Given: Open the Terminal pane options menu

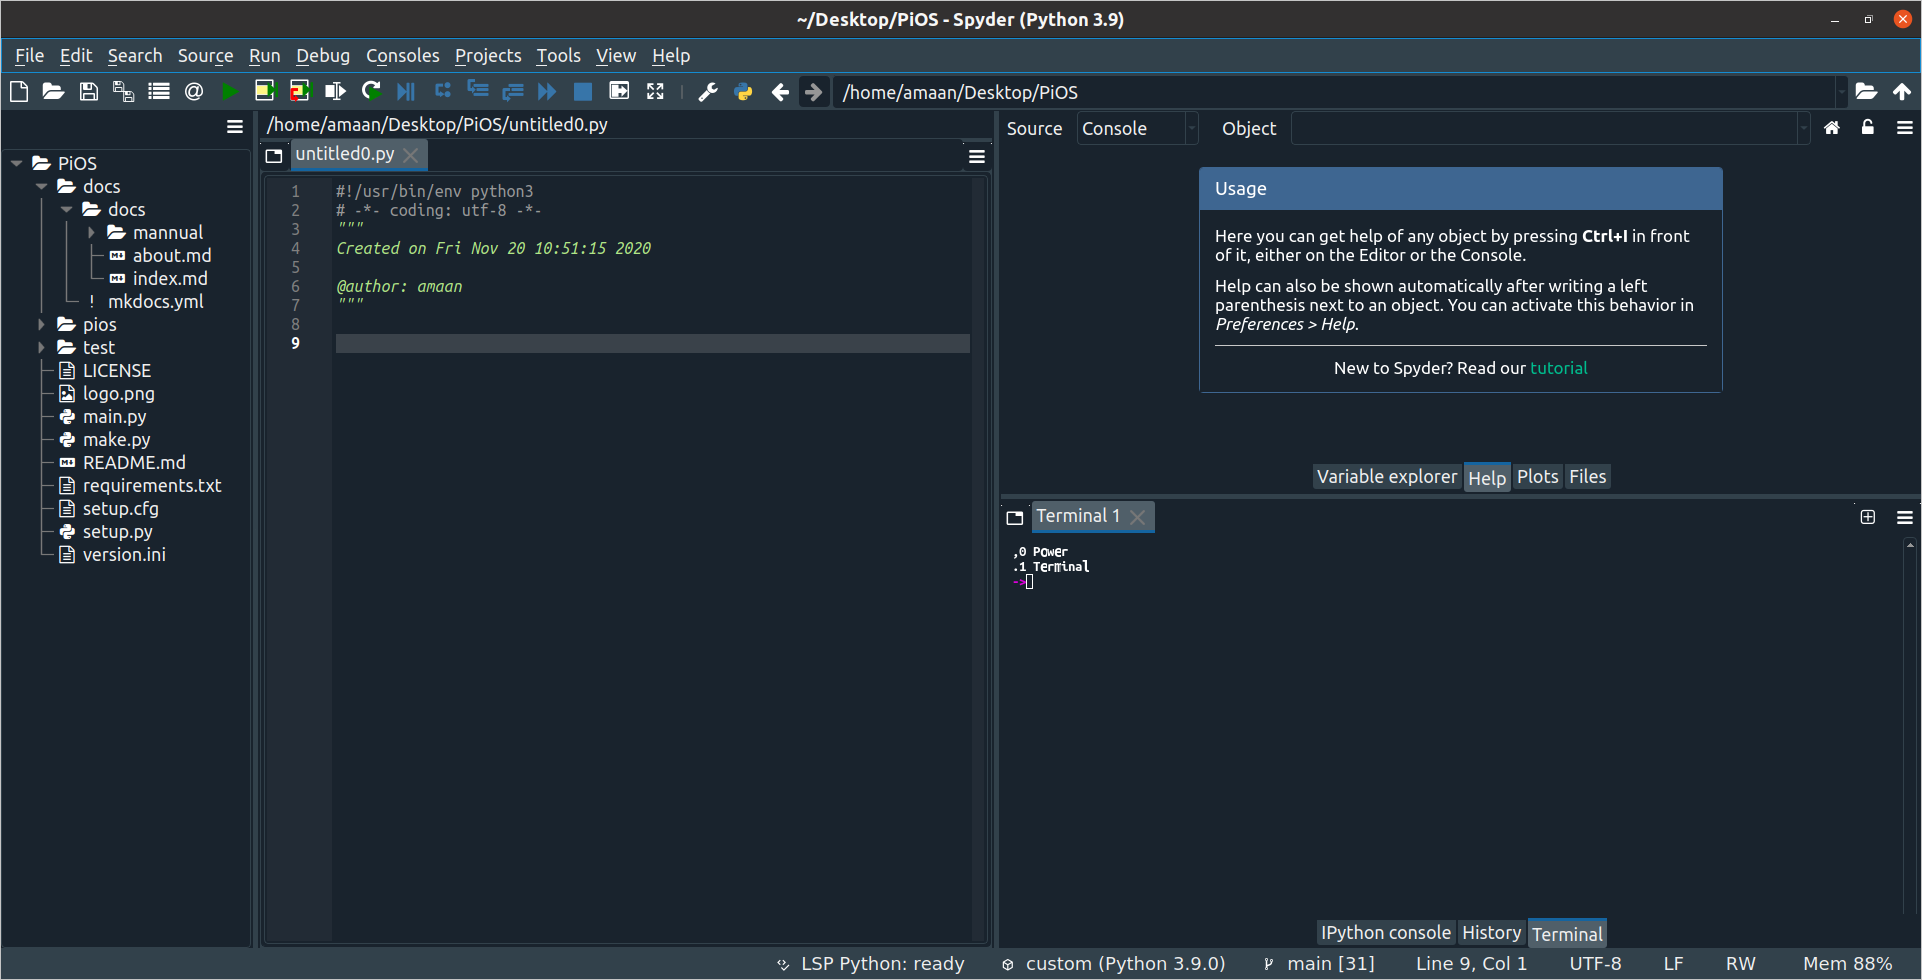Looking at the screenshot, I should 1904,516.
